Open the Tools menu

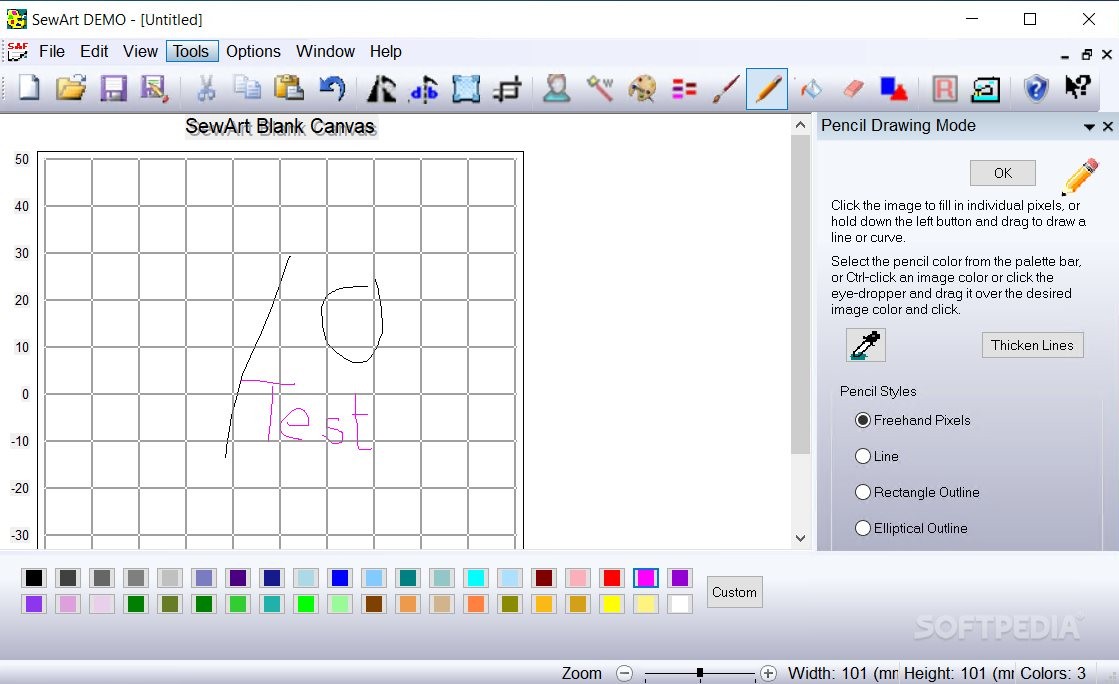click(191, 51)
